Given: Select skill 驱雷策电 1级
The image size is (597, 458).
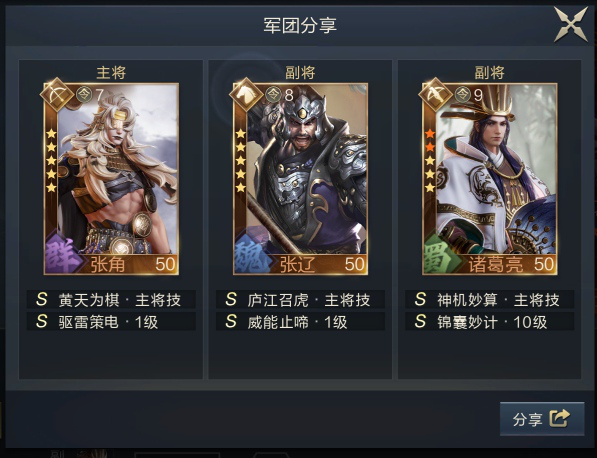Looking at the screenshot, I should pos(111,322).
